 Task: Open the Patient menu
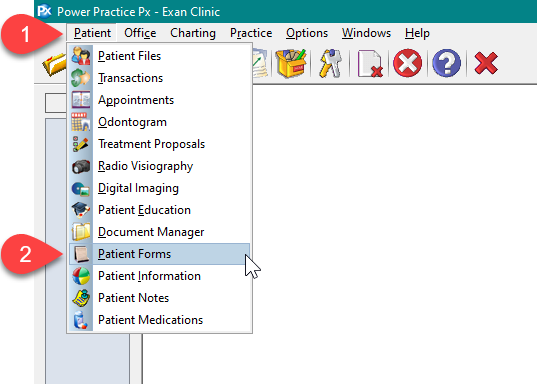[x=92, y=33]
